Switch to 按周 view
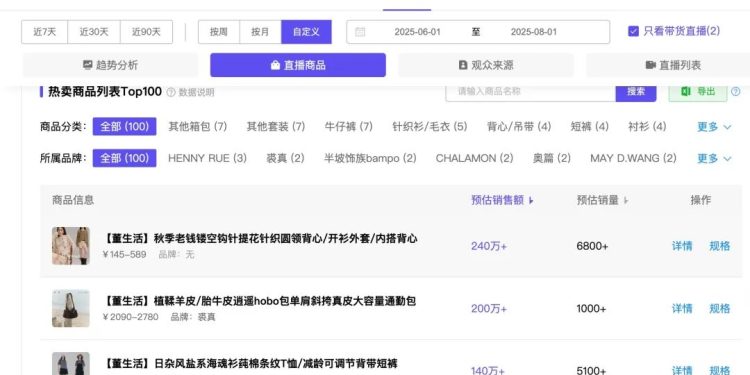 coord(219,32)
